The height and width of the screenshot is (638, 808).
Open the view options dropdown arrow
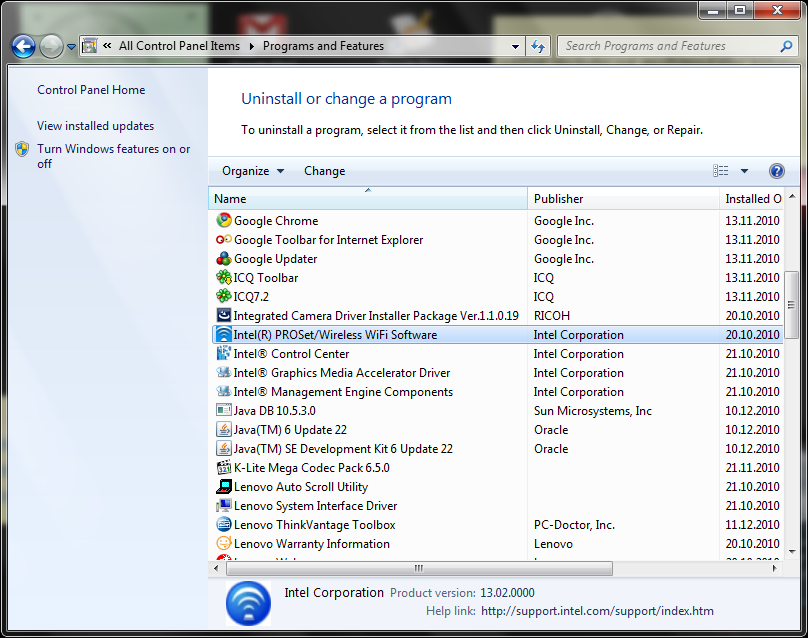tap(744, 171)
